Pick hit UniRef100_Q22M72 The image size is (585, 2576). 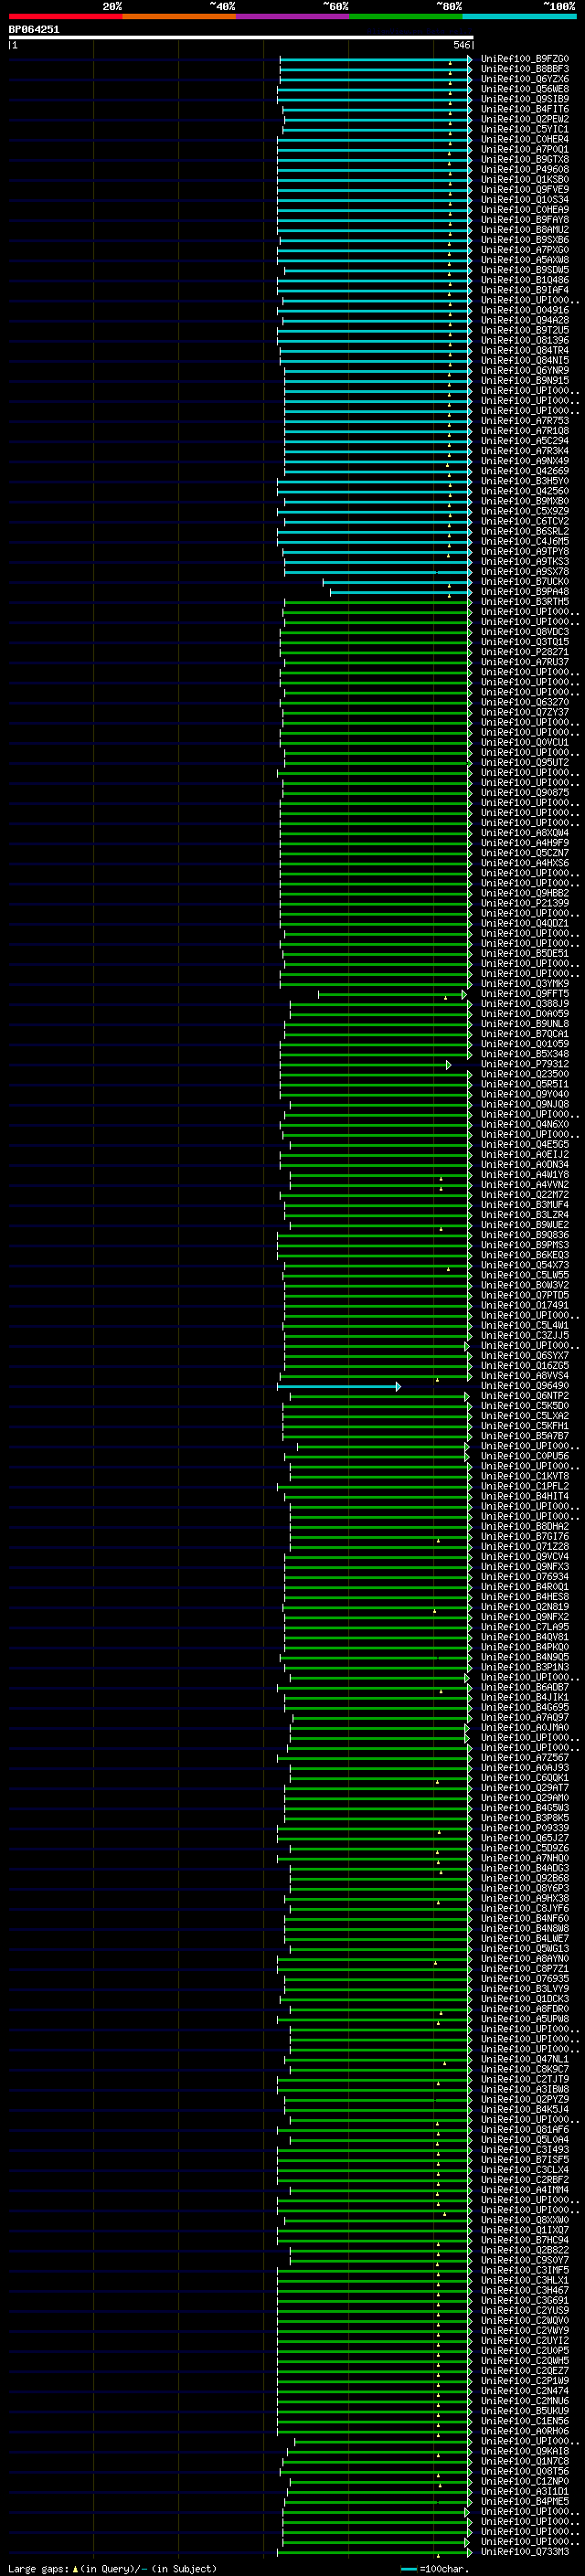point(524,1194)
